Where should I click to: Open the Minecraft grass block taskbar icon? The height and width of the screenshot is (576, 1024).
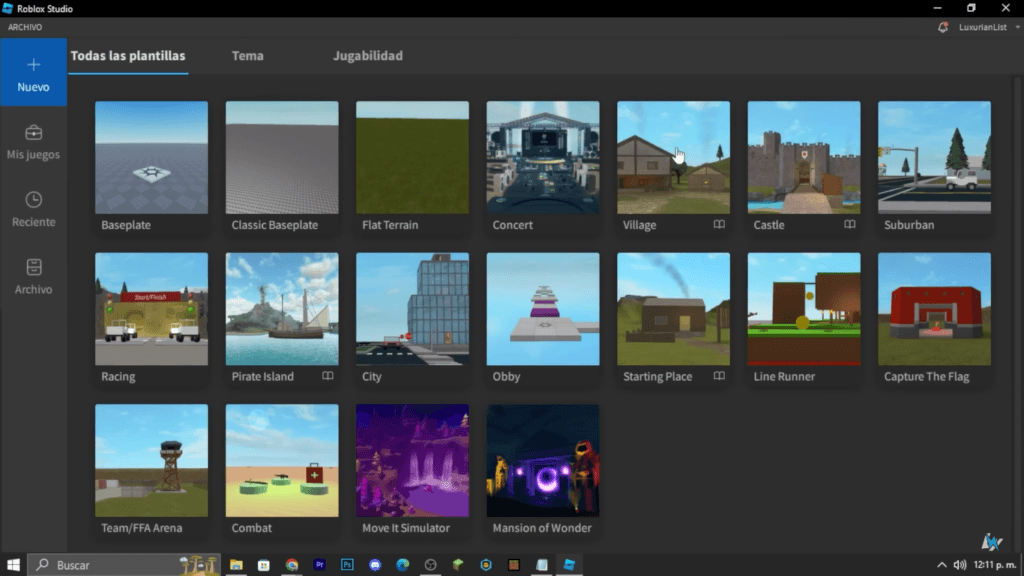458,565
